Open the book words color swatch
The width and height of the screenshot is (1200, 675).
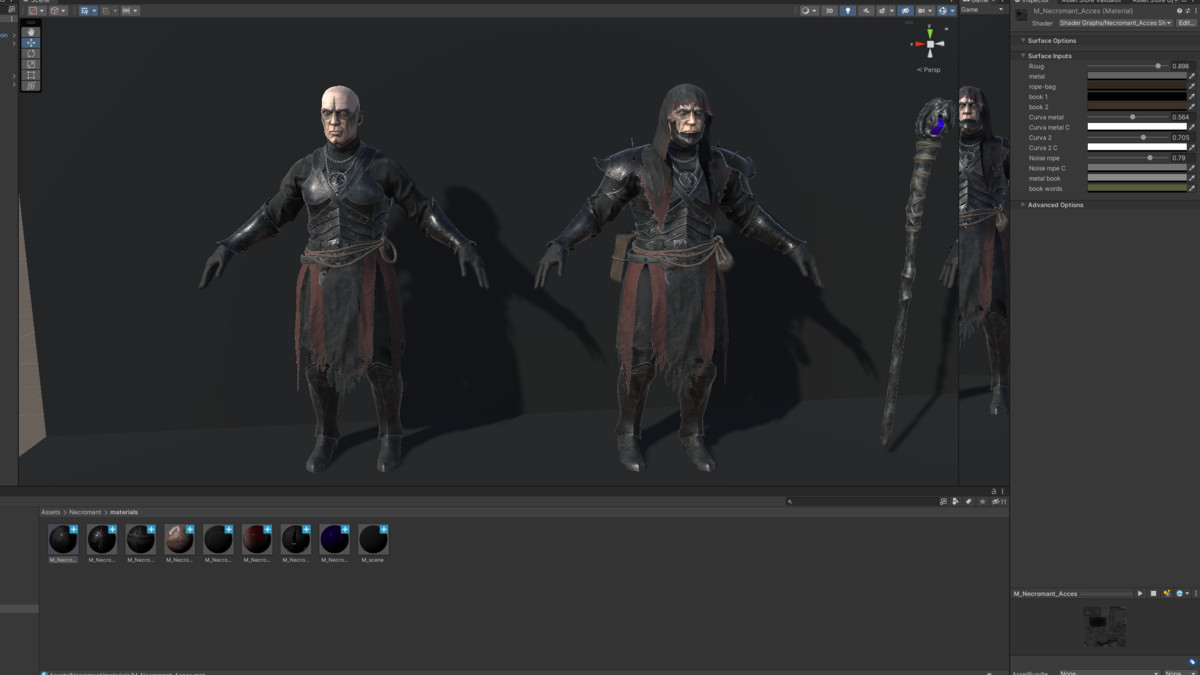(1136, 188)
